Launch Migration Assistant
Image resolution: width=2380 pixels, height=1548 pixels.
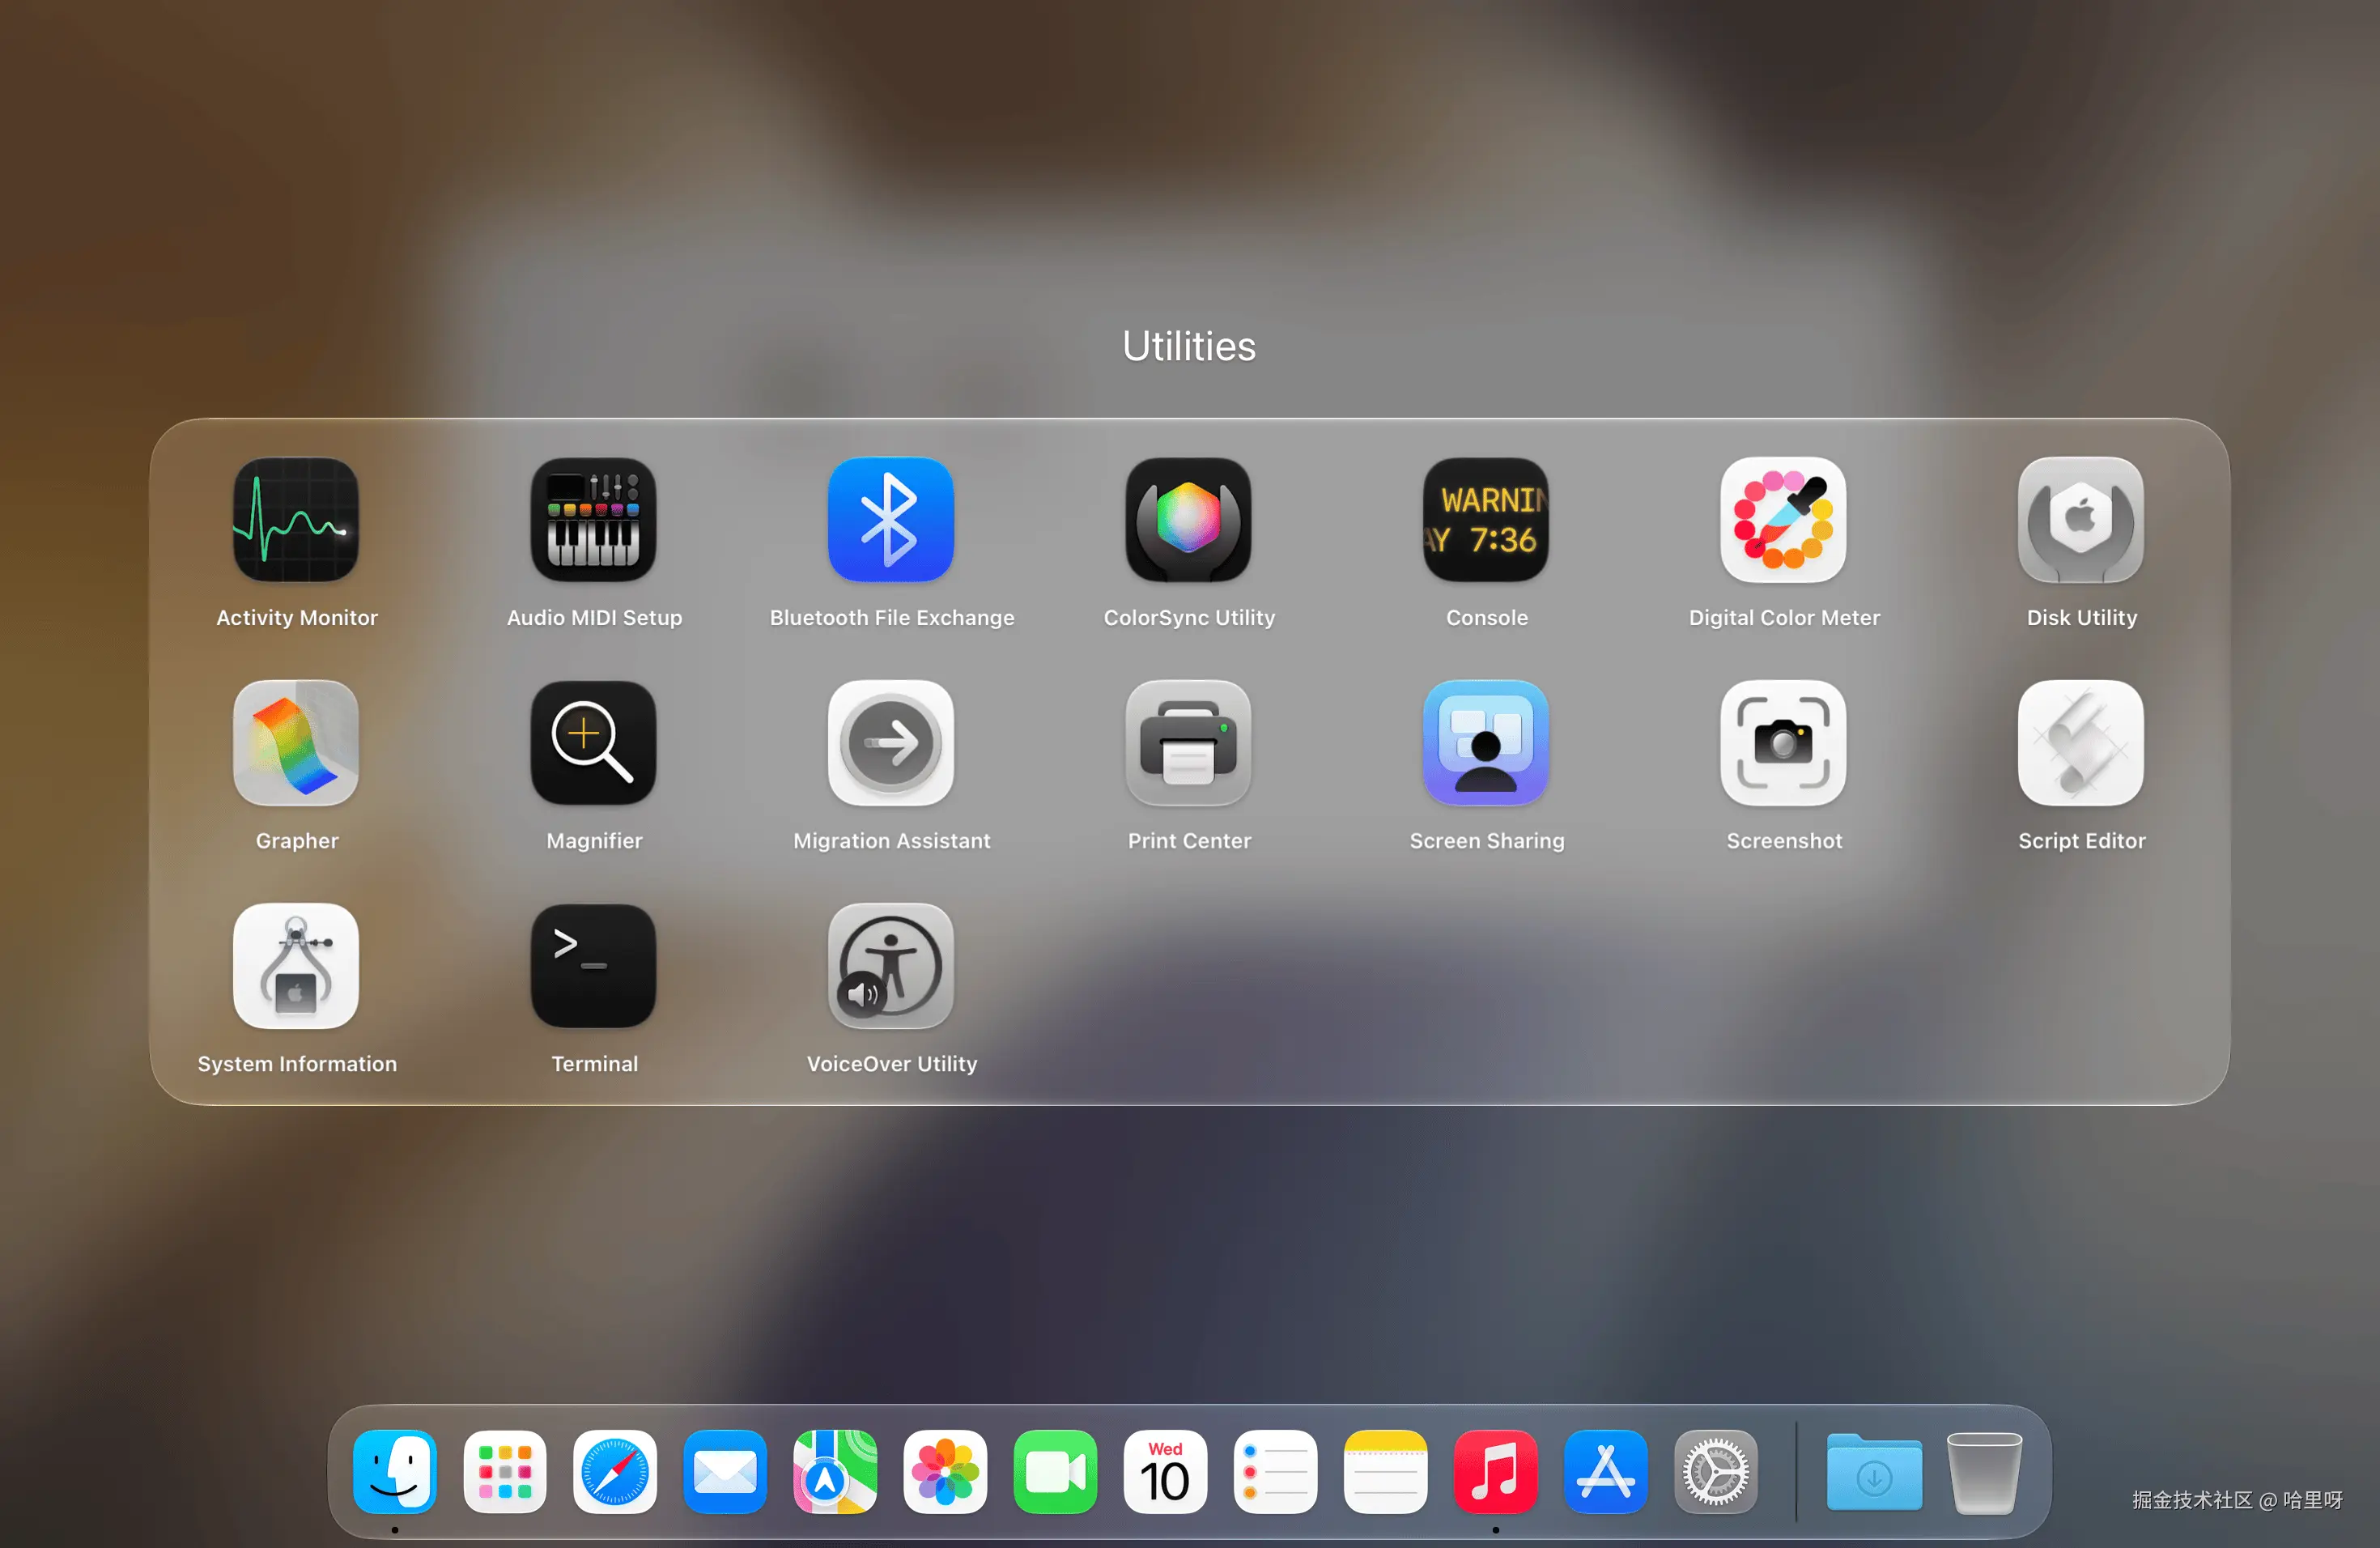point(891,743)
